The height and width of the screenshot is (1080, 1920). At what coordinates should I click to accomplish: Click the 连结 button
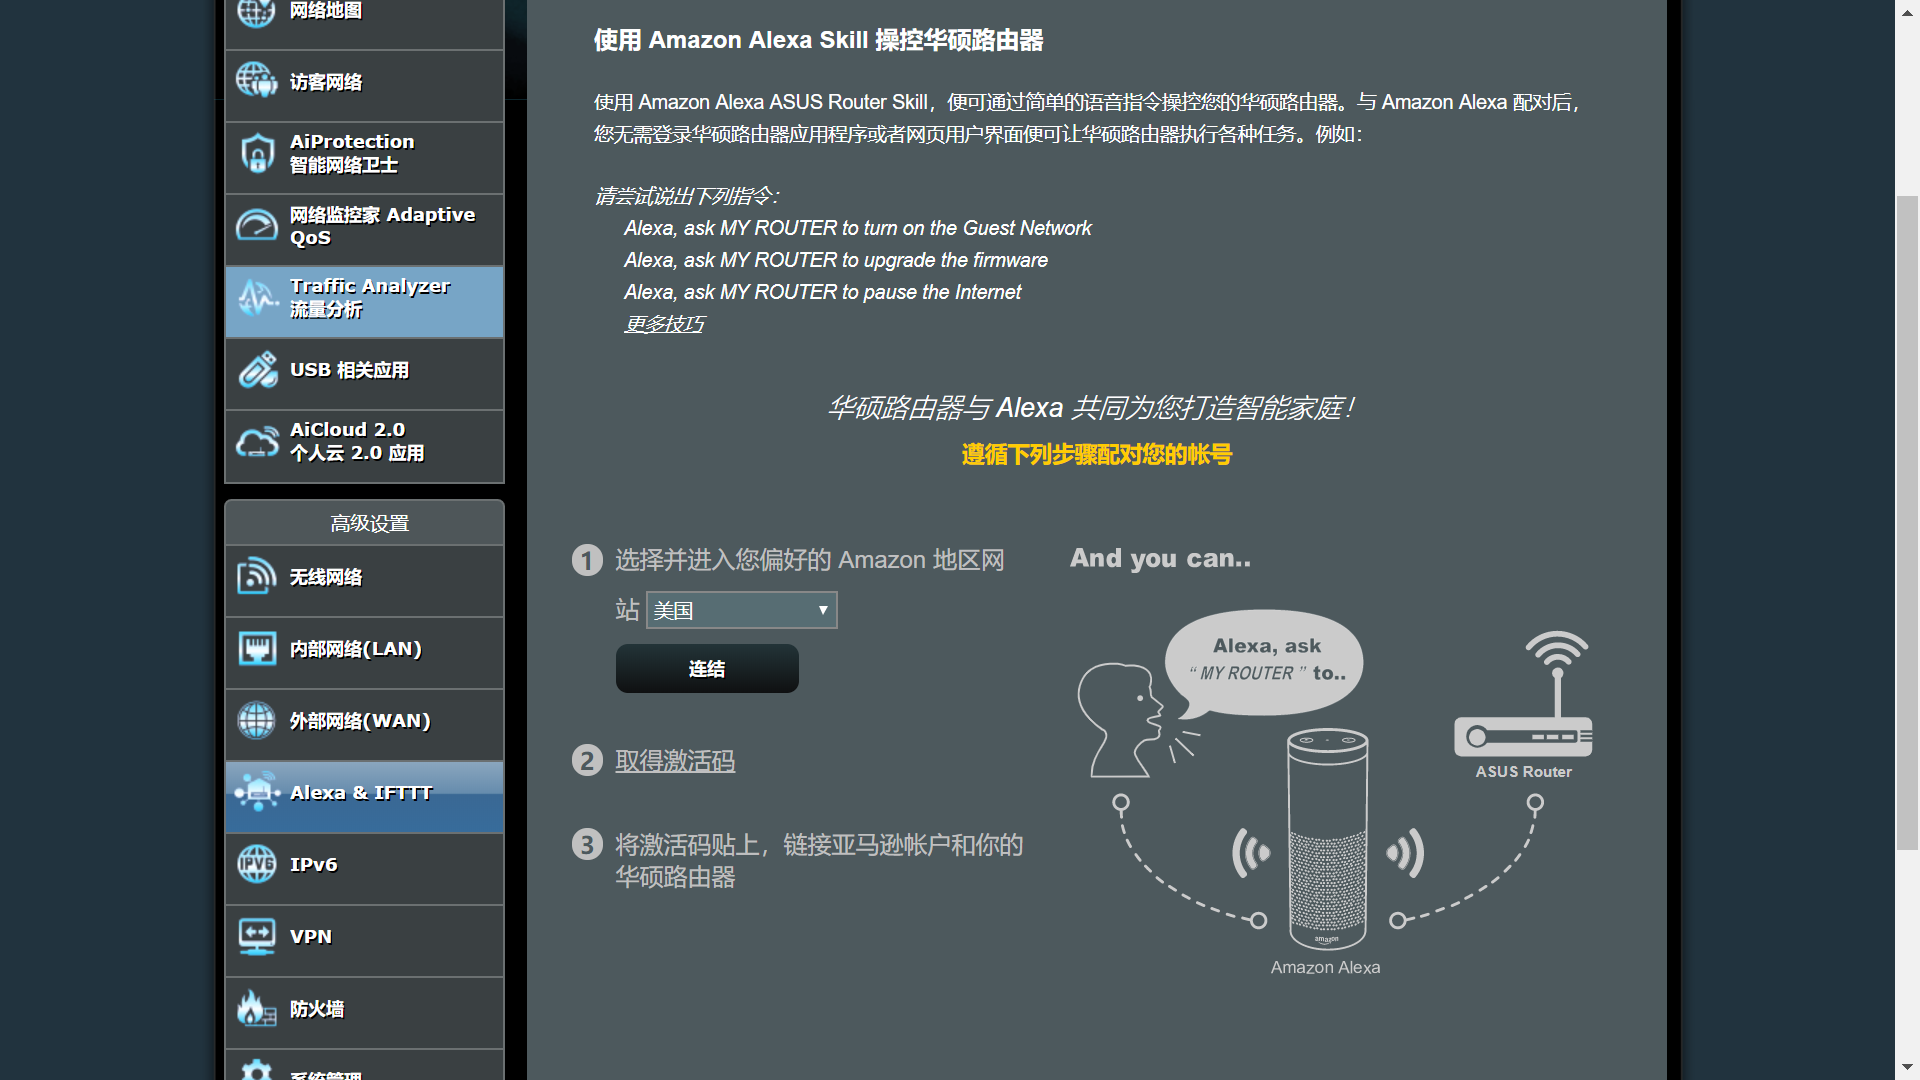point(707,668)
